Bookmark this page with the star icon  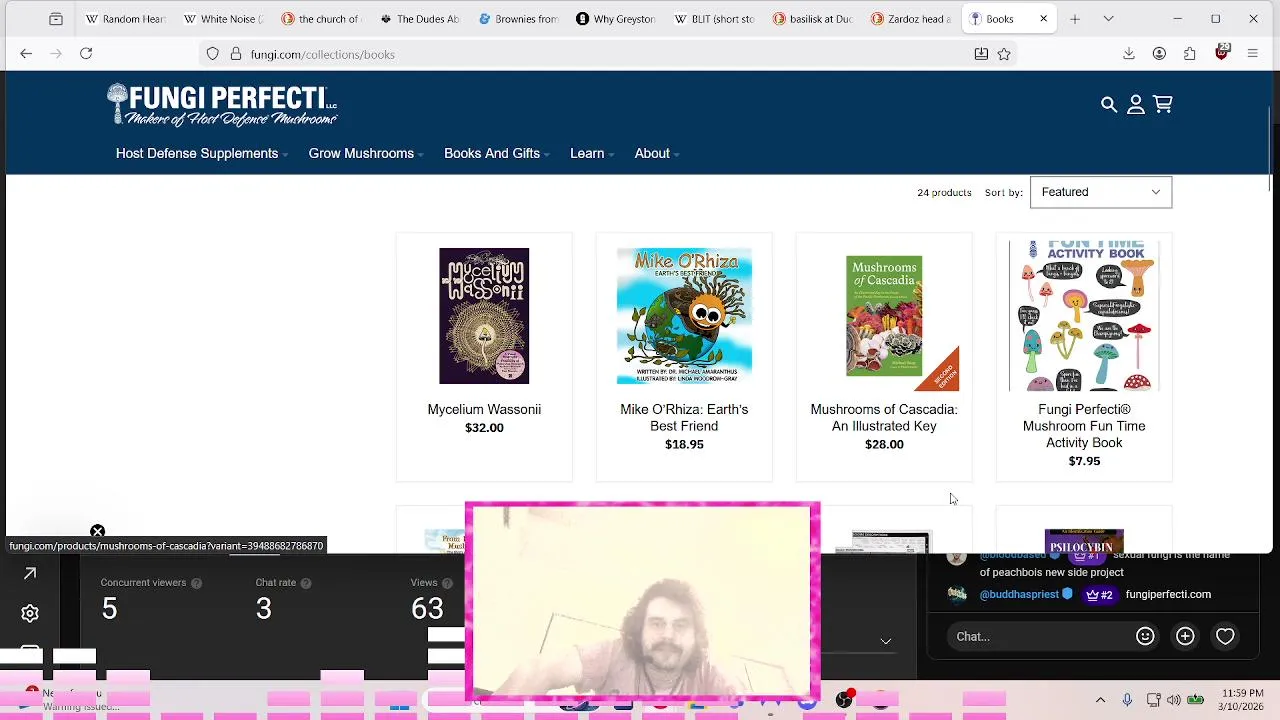[1004, 54]
